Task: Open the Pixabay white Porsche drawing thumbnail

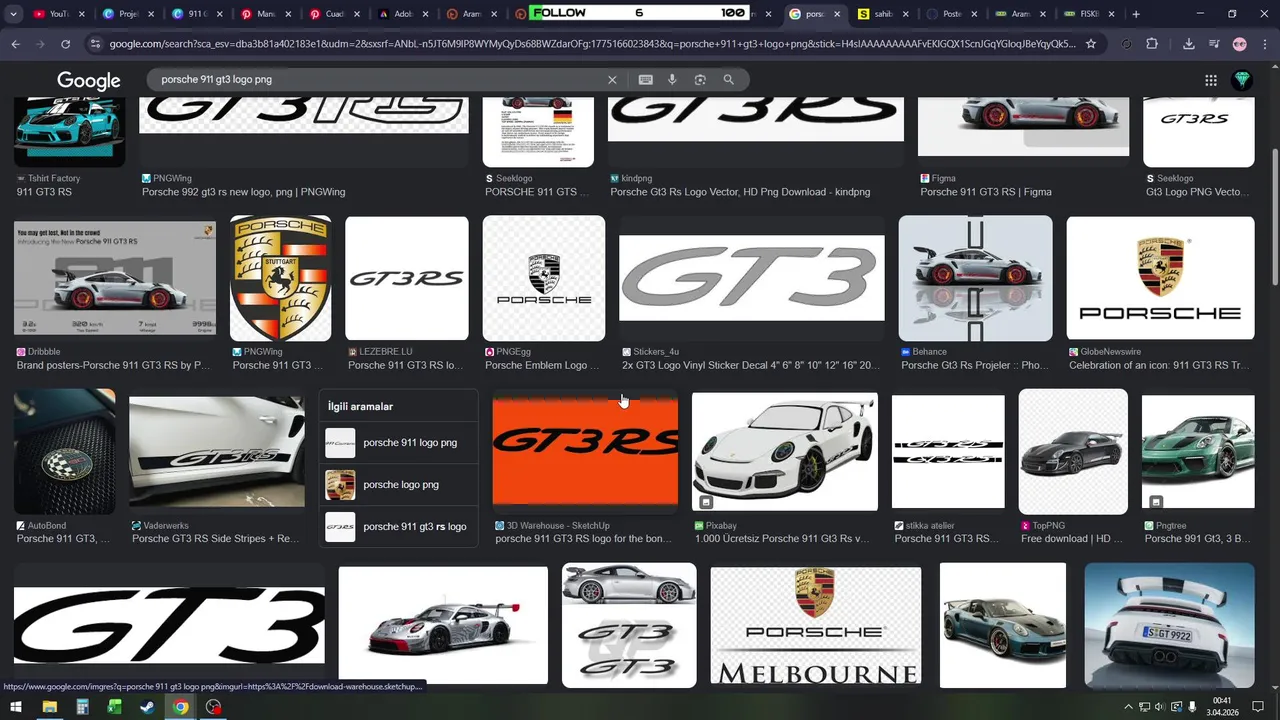Action: (x=785, y=451)
